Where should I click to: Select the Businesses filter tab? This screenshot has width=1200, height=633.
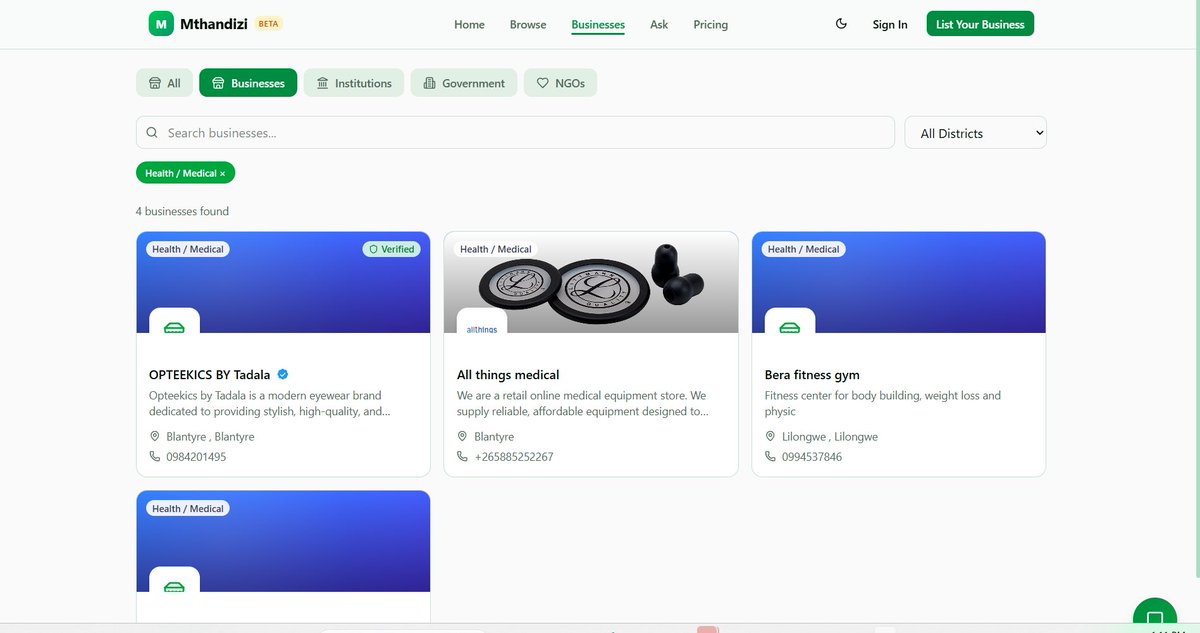coord(248,83)
